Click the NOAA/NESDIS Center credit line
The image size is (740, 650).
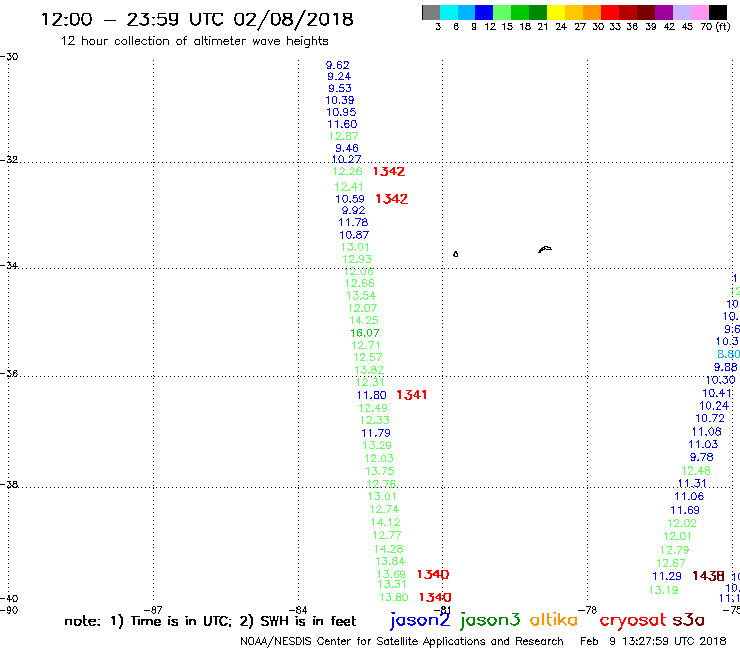coord(402,642)
